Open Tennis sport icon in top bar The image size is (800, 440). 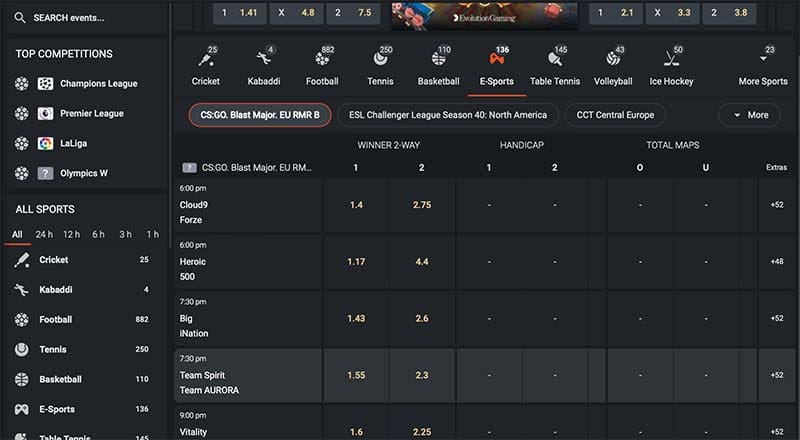380,59
